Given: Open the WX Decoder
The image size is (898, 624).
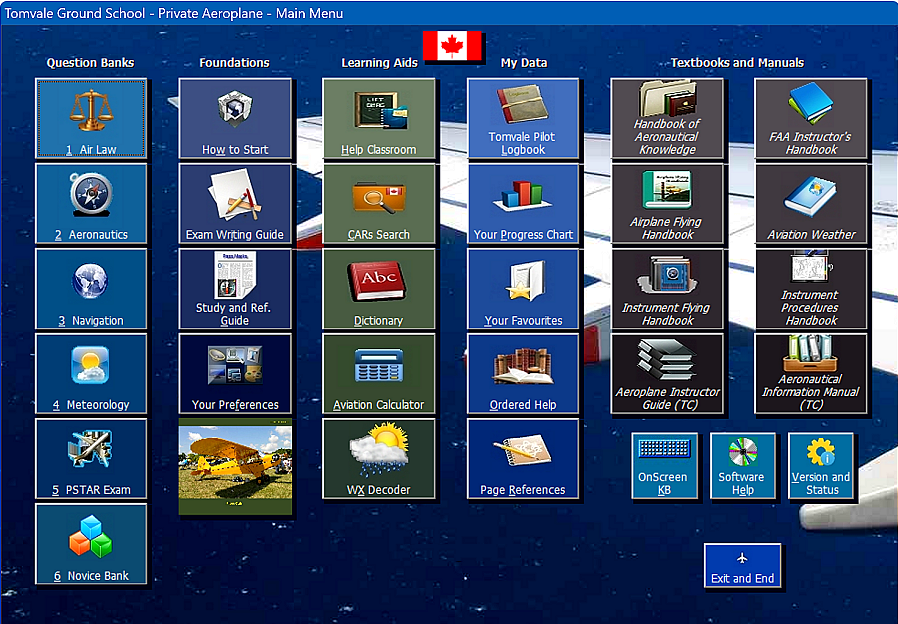Looking at the screenshot, I should [x=379, y=458].
